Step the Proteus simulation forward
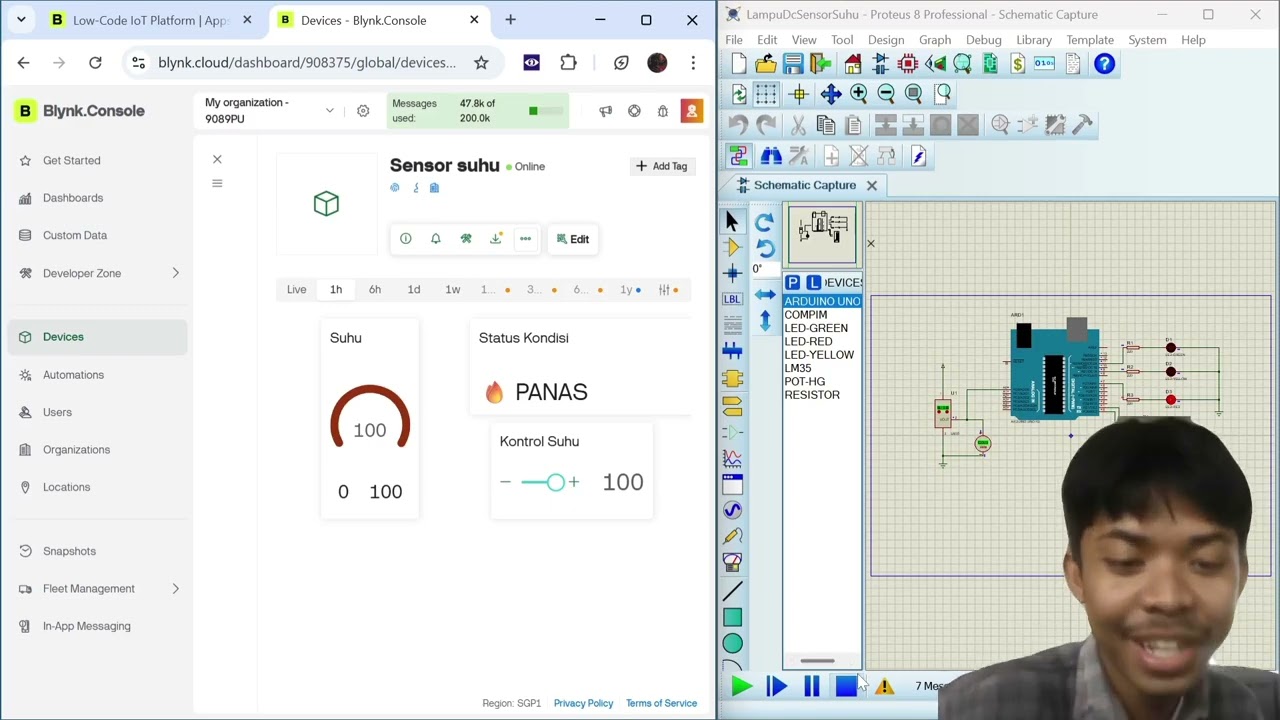 (776, 686)
